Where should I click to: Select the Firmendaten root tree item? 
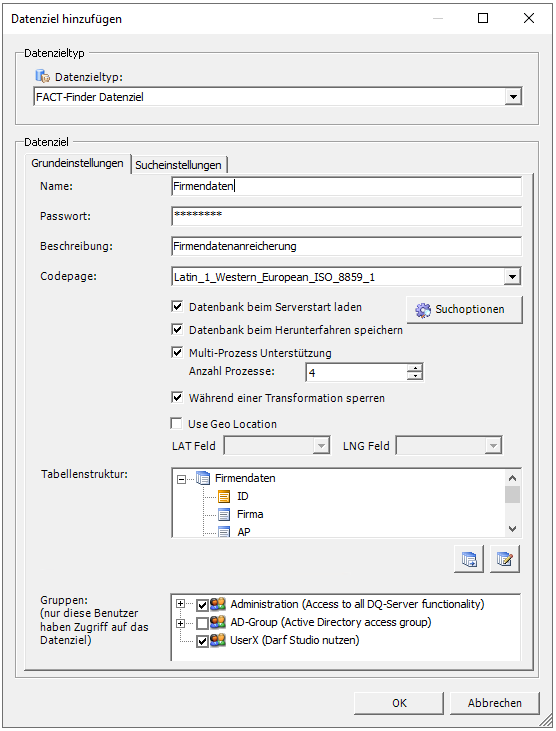[245, 478]
